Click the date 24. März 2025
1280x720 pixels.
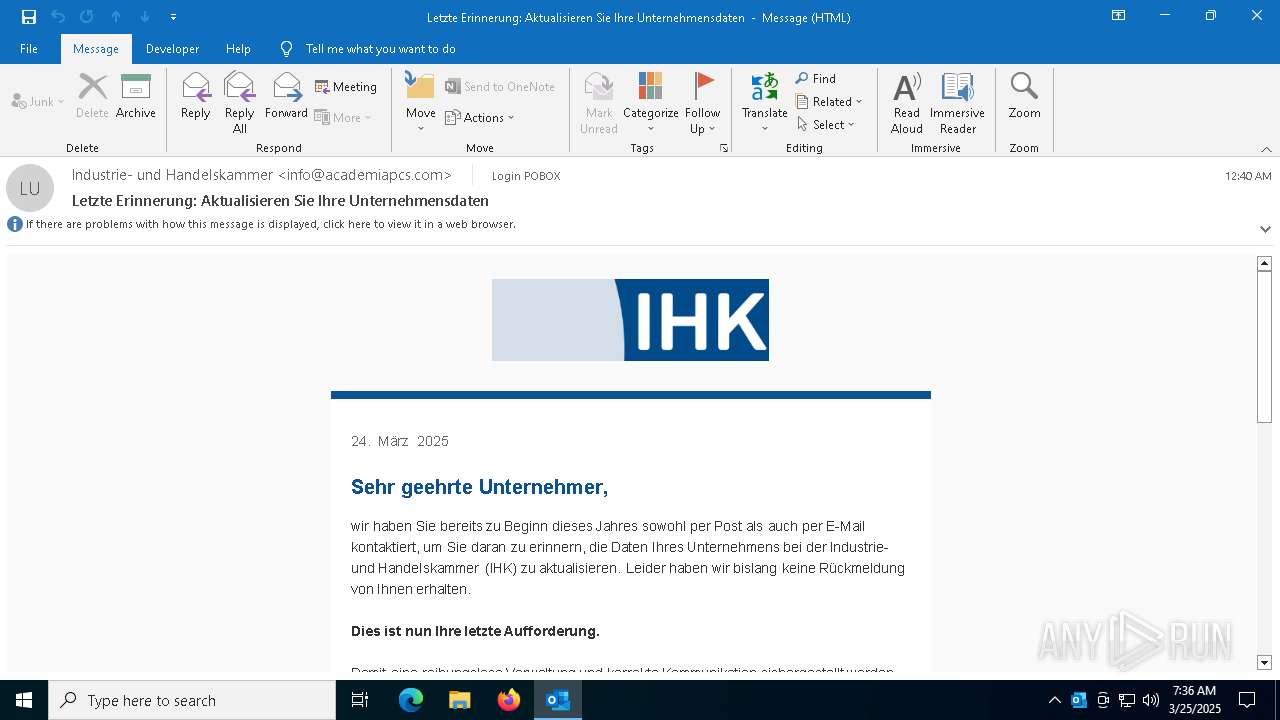[x=400, y=441]
